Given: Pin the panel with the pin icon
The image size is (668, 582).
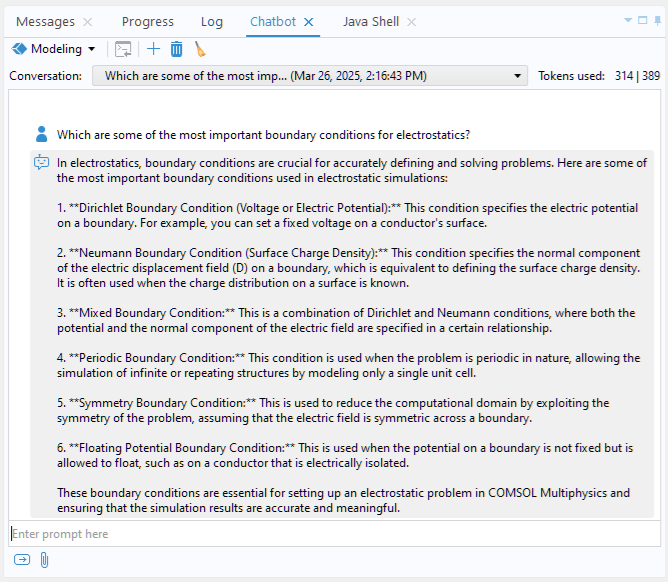Looking at the screenshot, I should [x=657, y=20].
